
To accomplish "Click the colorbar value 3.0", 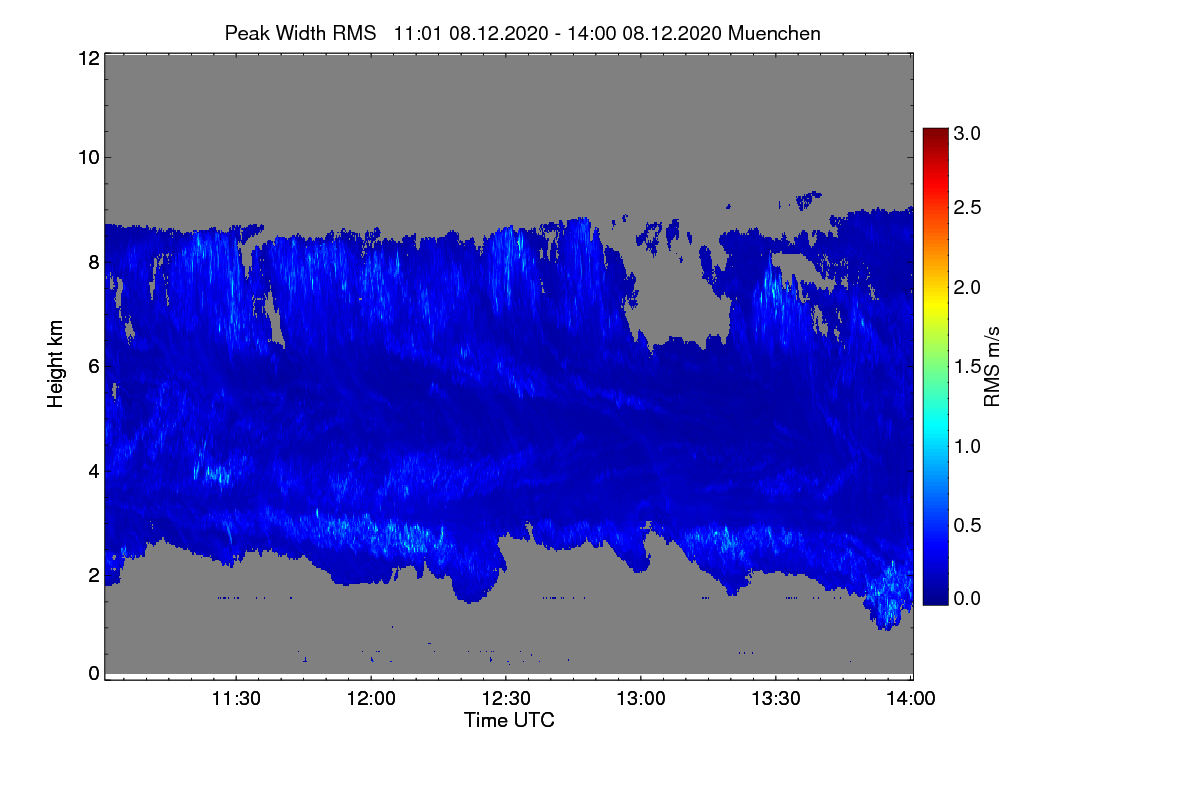I will click(968, 133).
